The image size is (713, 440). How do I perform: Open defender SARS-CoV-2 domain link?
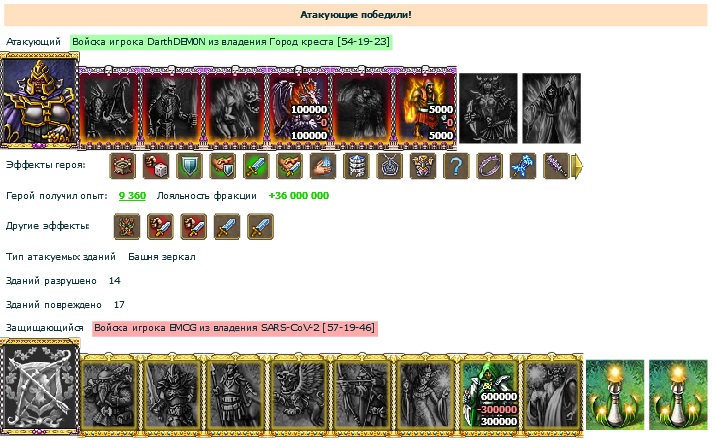pos(235,328)
